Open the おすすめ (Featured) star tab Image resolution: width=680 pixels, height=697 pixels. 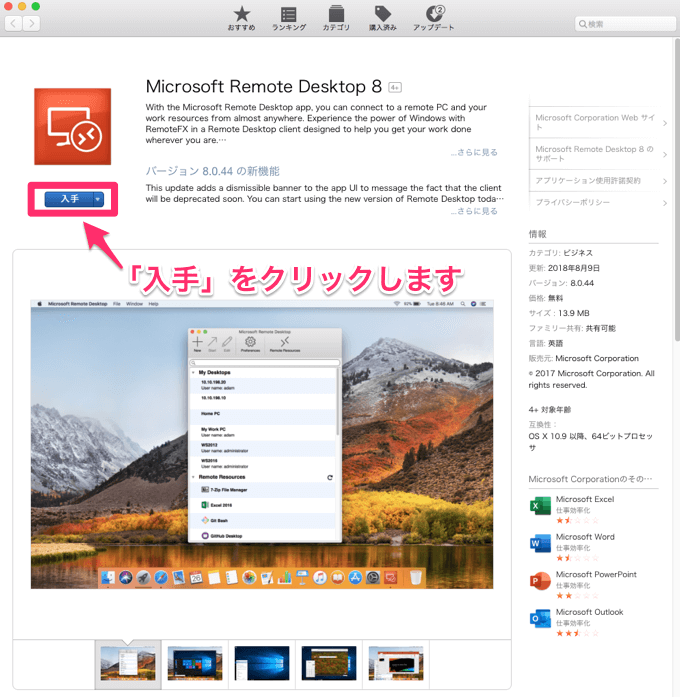coord(242,18)
